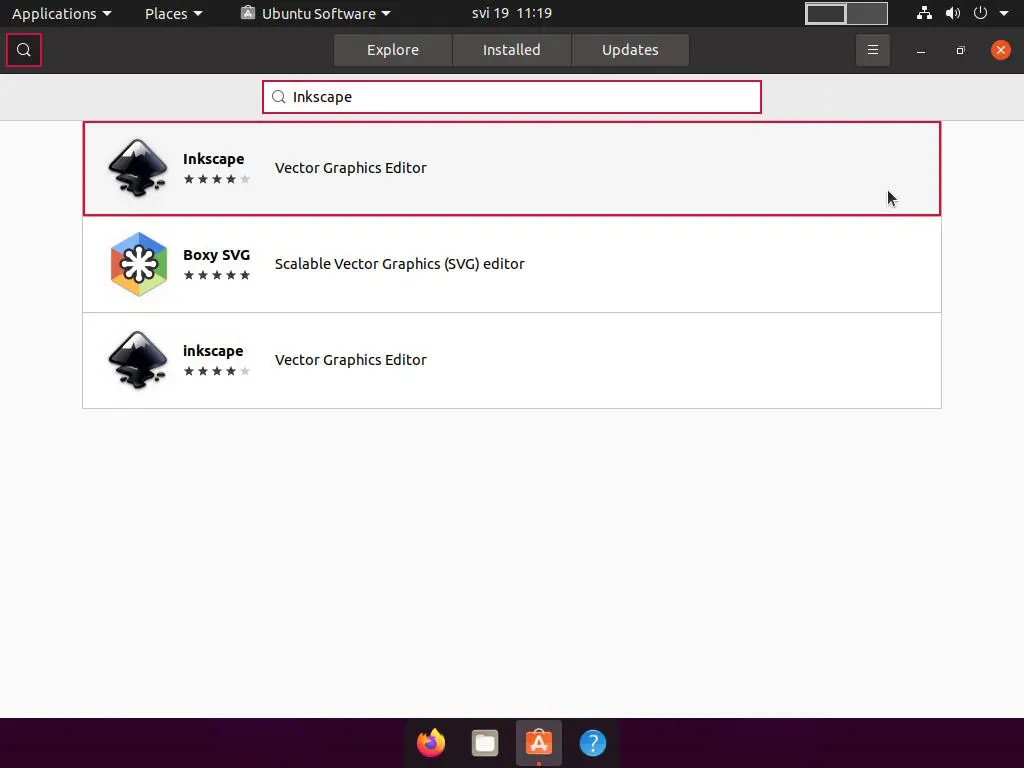This screenshot has width=1024, height=768.
Task: Expand the system menu arrow
Action: [1004, 13]
